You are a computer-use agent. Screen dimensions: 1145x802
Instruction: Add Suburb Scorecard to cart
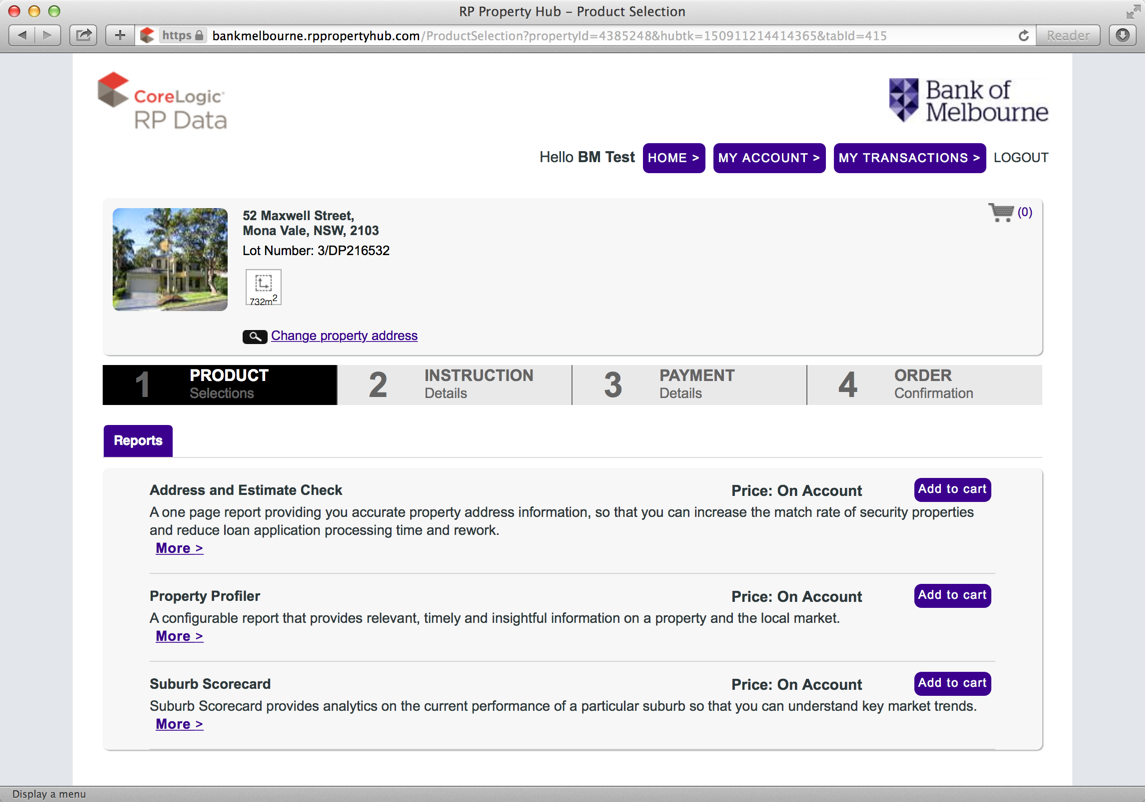pyautogui.click(x=952, y=683)
